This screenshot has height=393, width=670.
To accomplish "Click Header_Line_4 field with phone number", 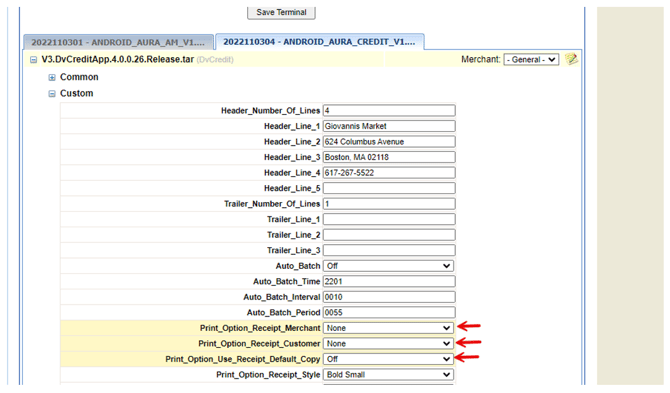I will point(389,173).
